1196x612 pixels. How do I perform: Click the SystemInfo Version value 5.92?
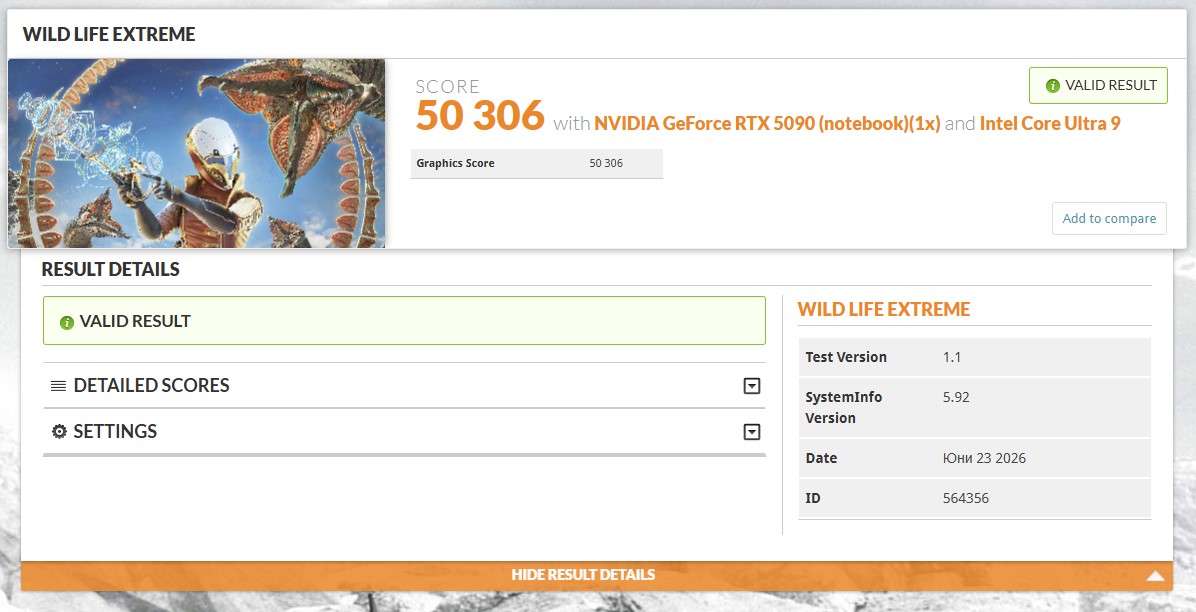coord(956,398)
